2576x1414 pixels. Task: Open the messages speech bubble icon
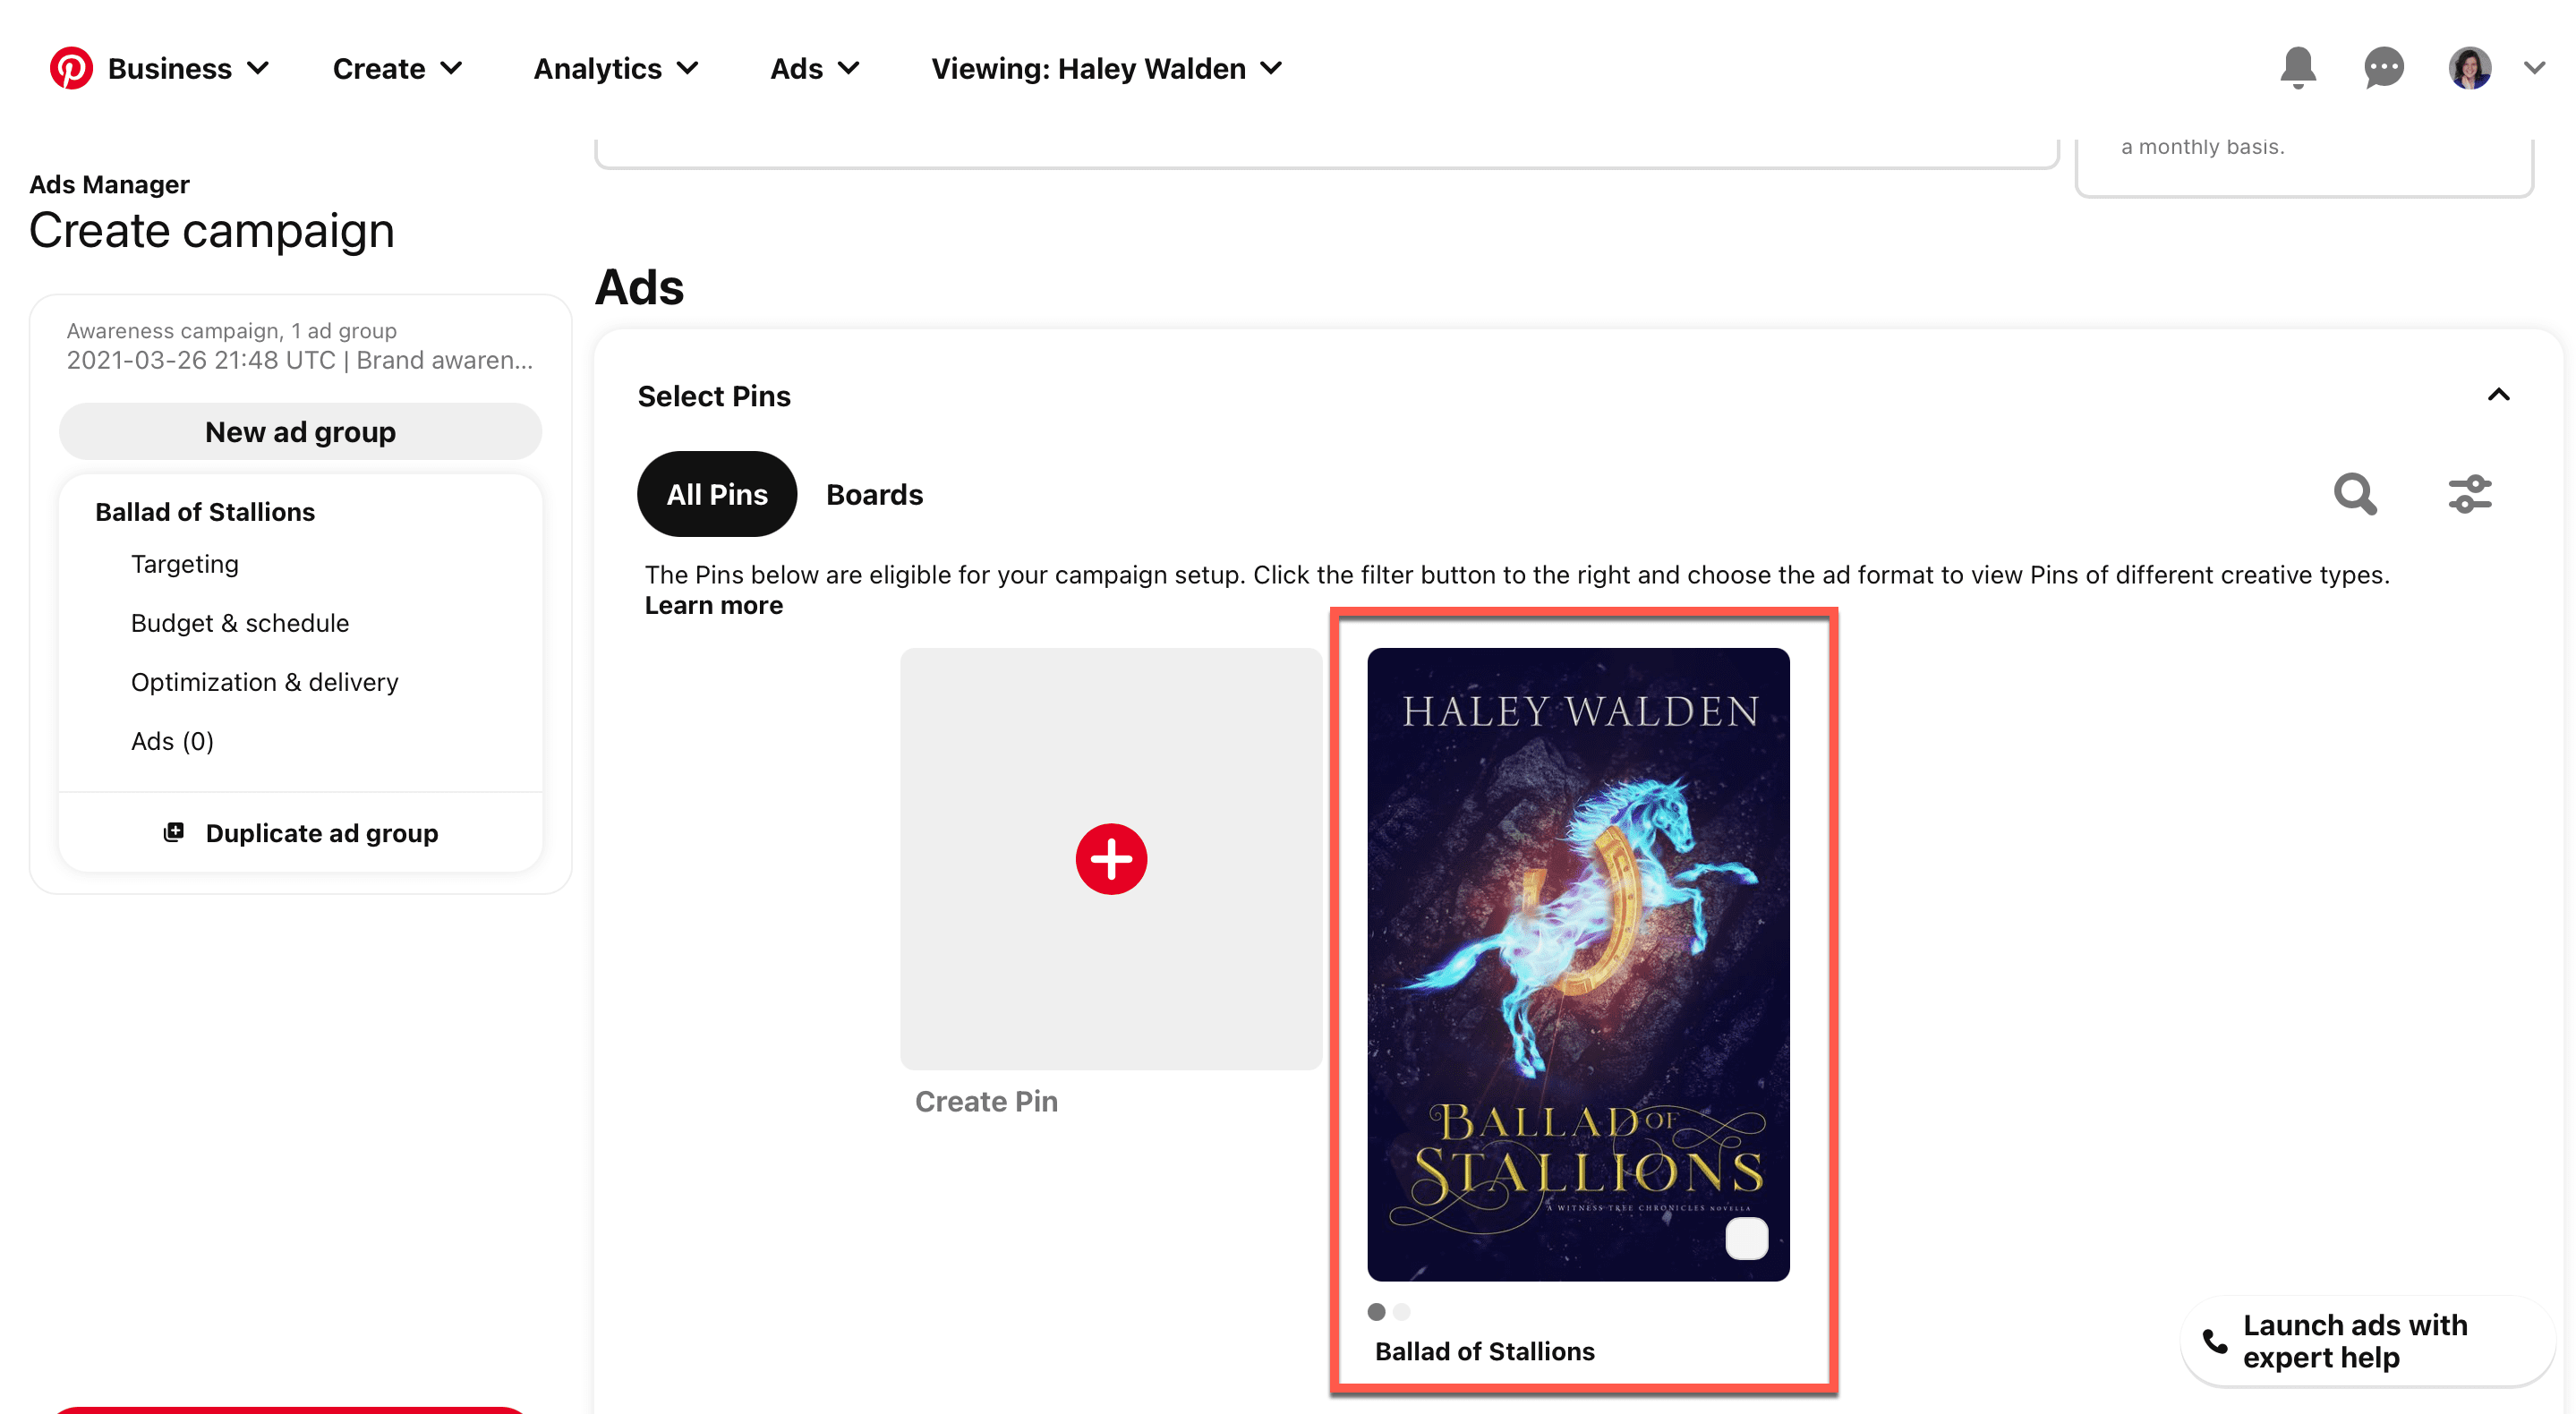click(x=2383, y=68)
